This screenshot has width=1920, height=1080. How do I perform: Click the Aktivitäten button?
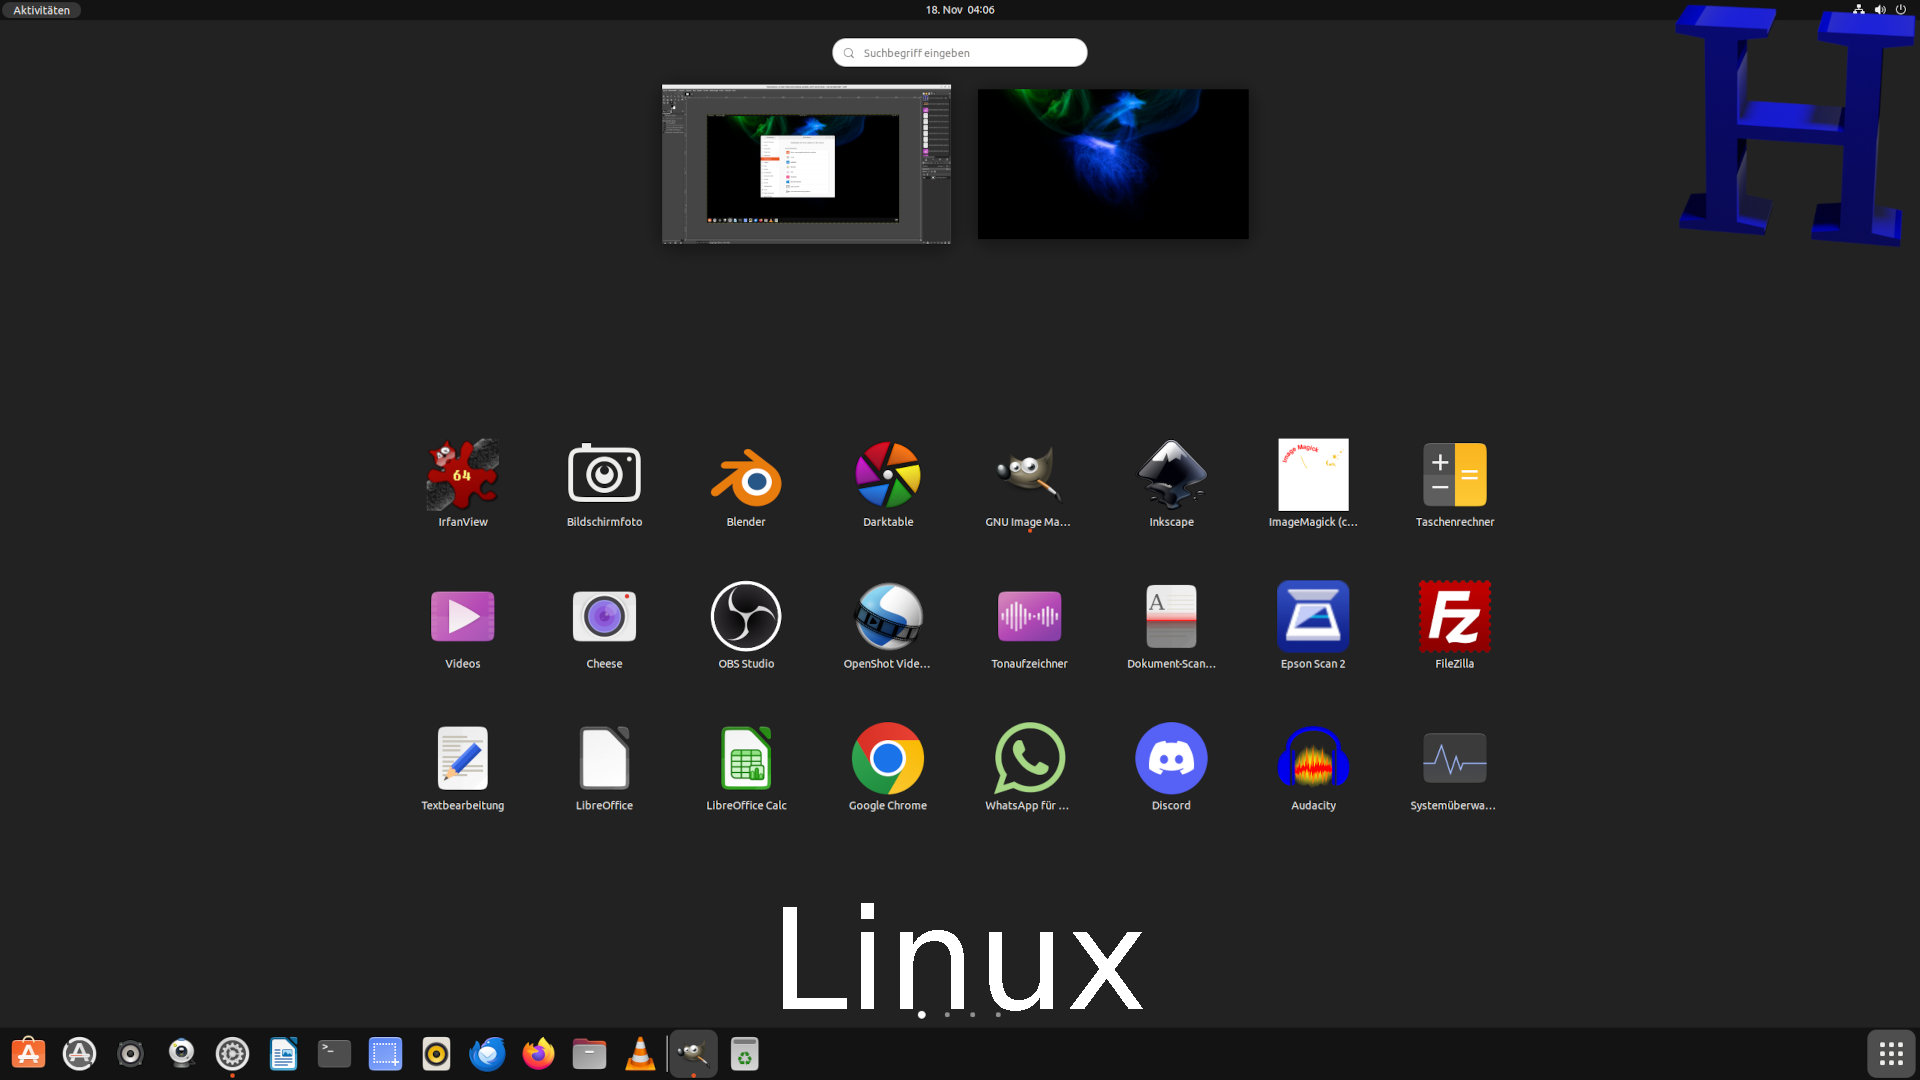coord(41,10)
